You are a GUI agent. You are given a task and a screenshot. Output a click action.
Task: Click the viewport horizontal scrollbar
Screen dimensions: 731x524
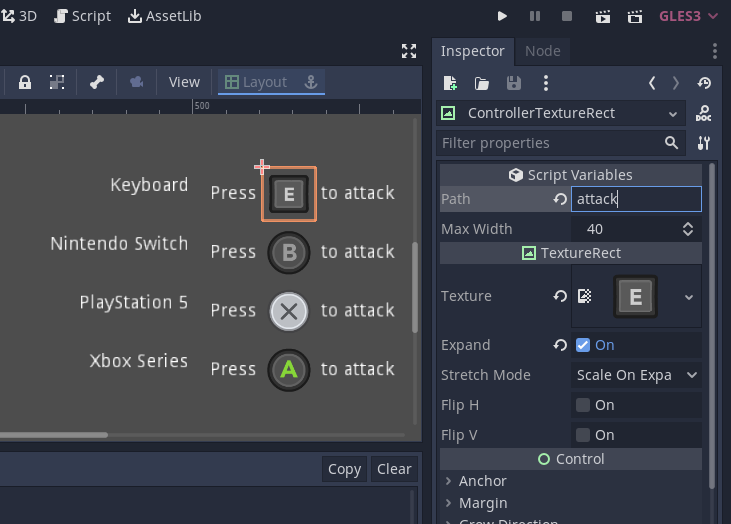[x=54, y=435]
